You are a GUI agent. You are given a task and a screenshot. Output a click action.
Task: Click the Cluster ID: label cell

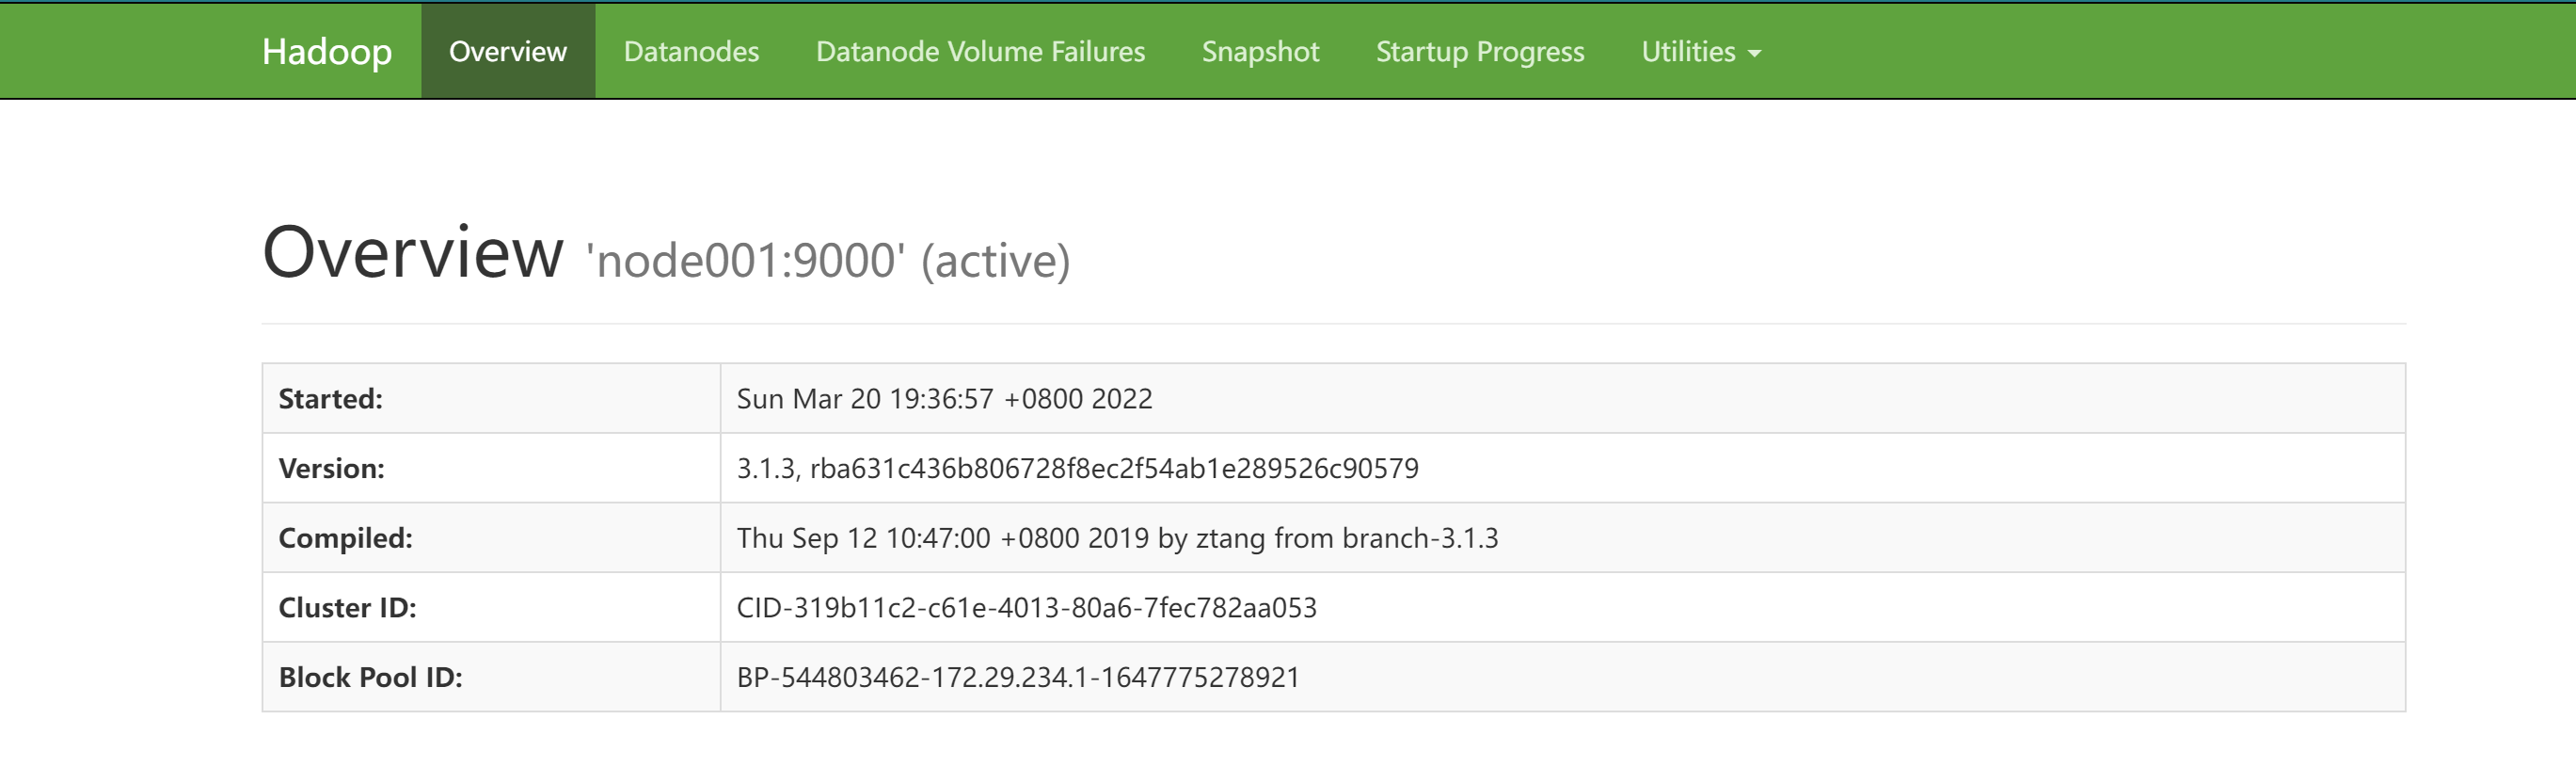pyautogui.click(x=491, y=607)
